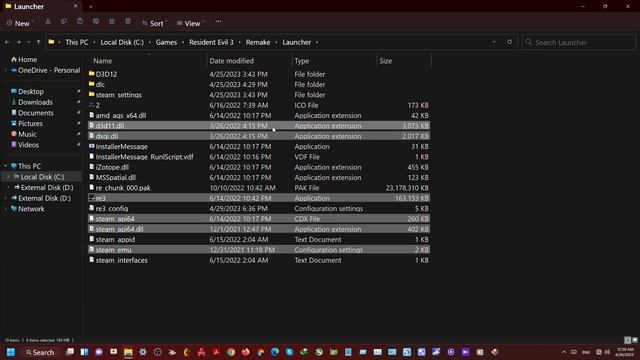The width and height of the screenshot is (640, 360).
Task: Open Settings gear in the taskbar
Action: pyautogui.click(x=143, y=352)
